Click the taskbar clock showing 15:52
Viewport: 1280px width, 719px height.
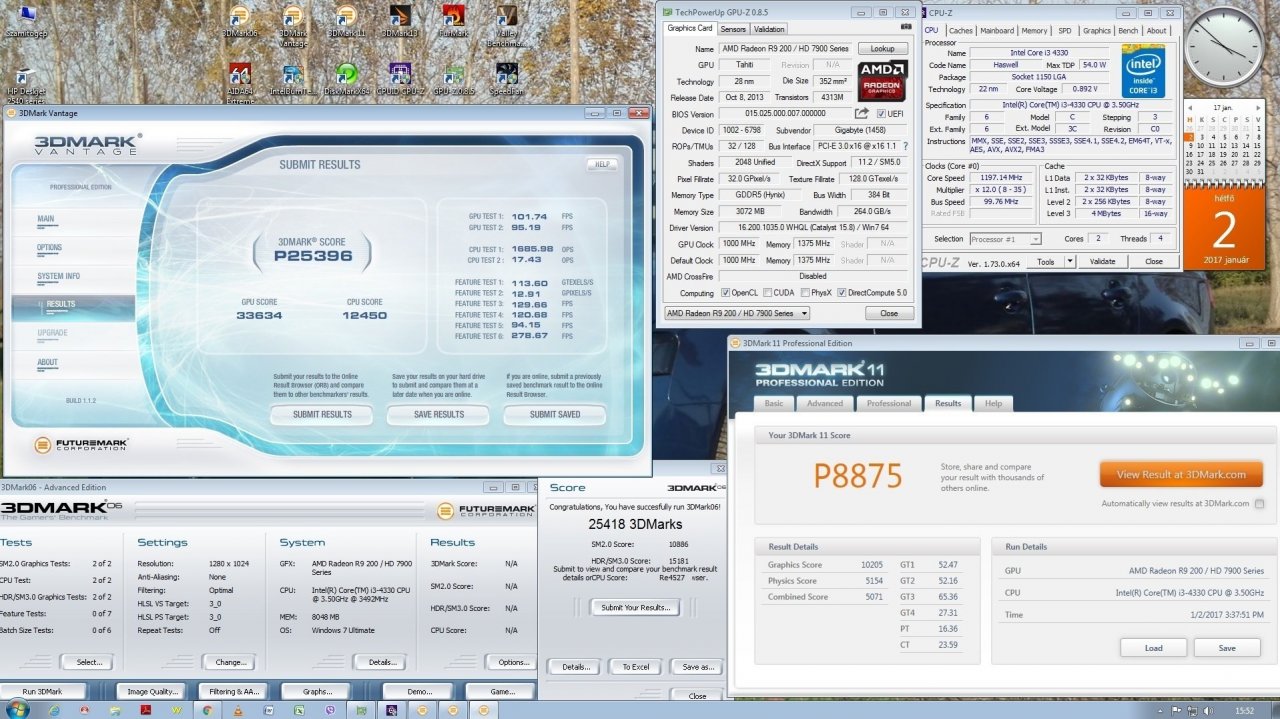coord(1243,710)
